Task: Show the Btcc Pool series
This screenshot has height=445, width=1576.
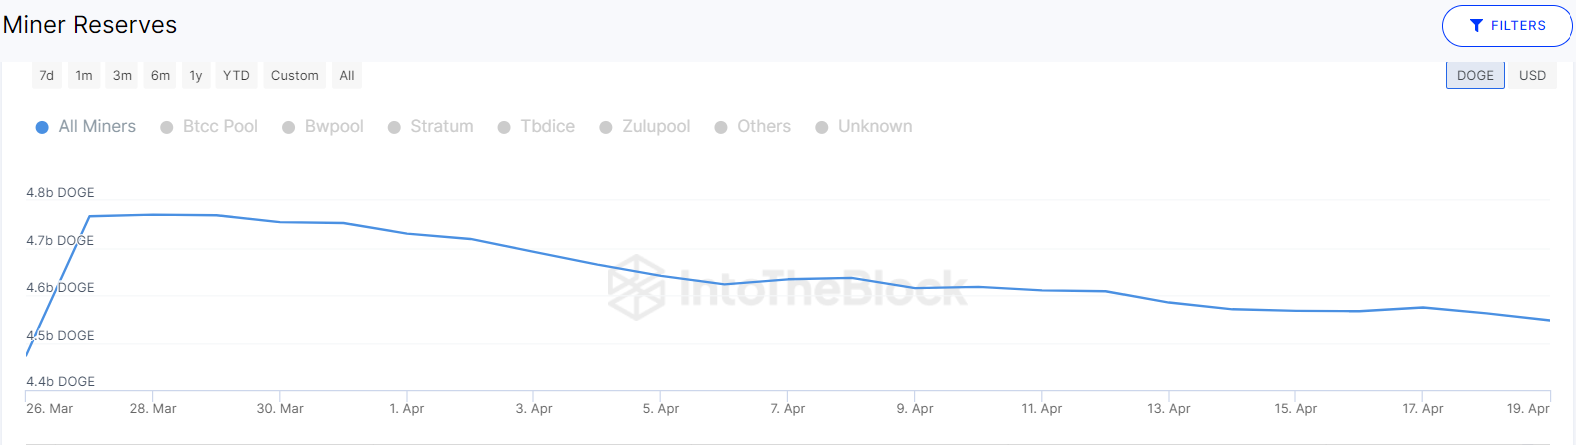Action: click(167, 127)
